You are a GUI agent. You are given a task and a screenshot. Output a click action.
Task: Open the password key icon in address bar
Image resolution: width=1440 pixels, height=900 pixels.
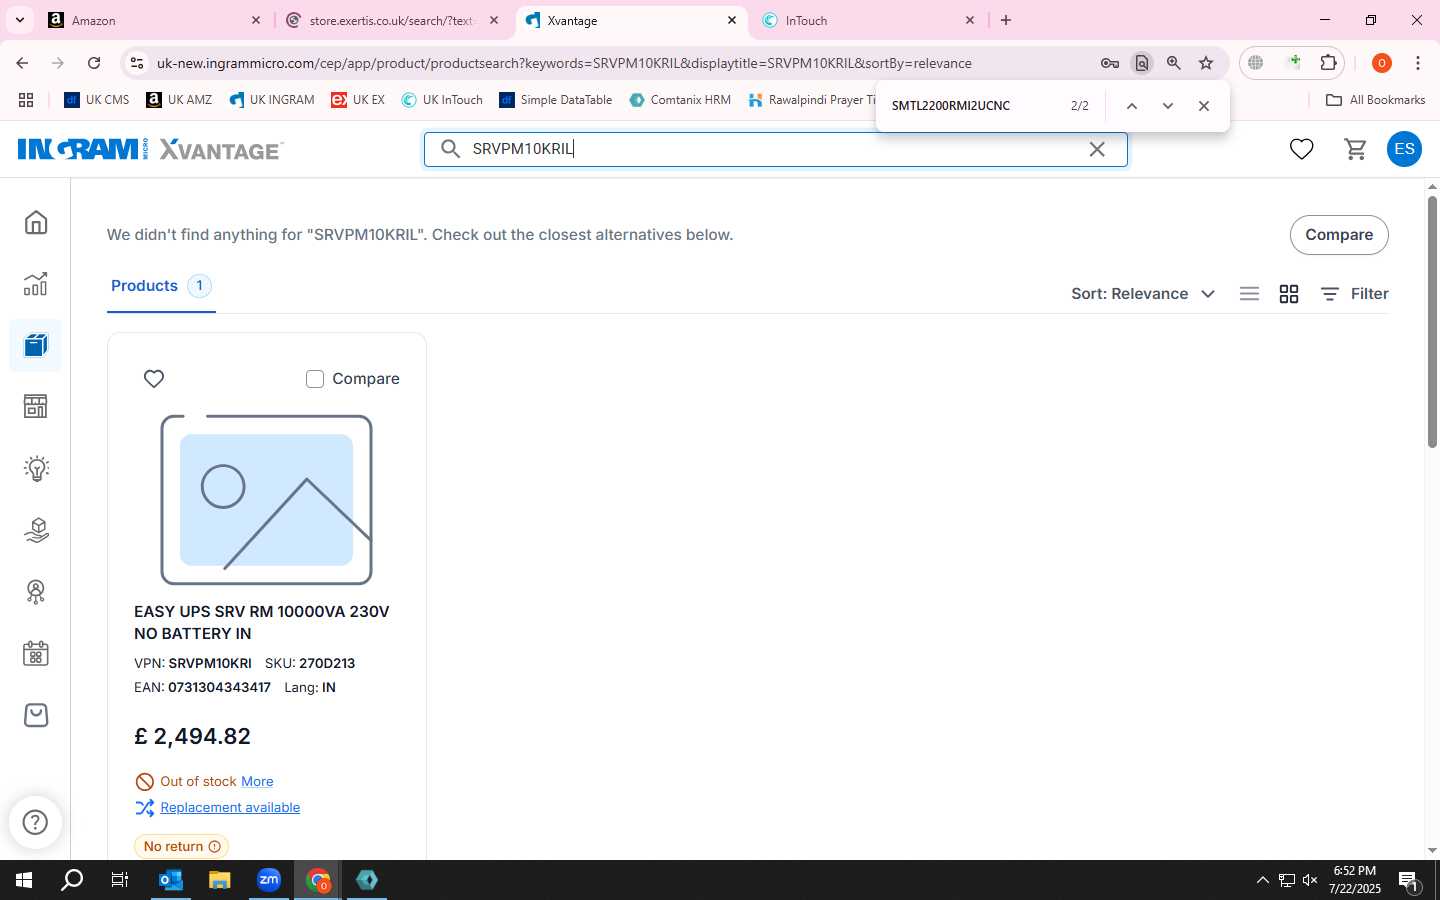1110,63
